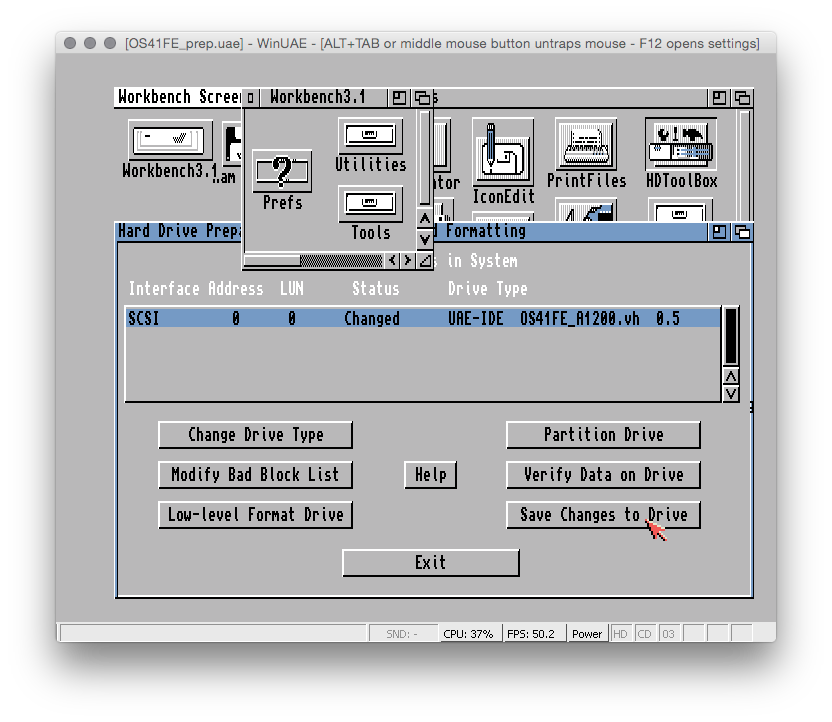Viewport: 832px width, 722px height.
Task: Click the WinUAE window close button
Action: click(70, 43)
